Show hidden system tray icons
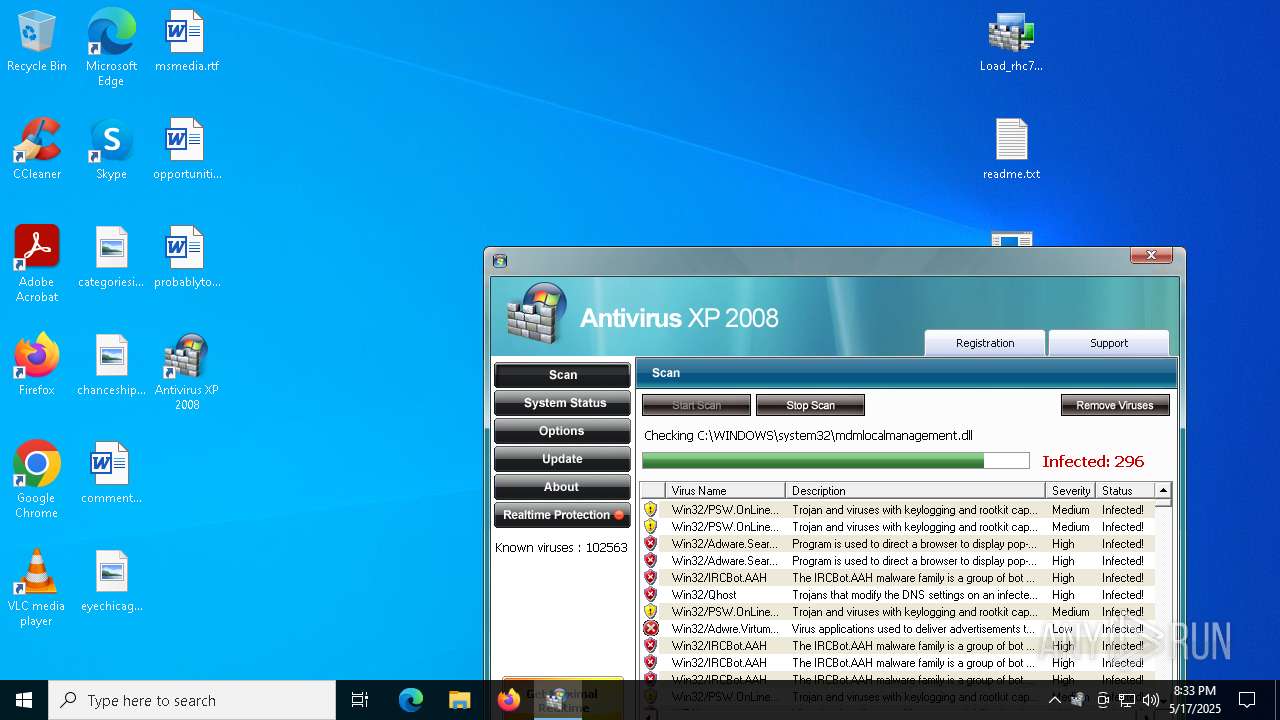 coord(1054,700)
